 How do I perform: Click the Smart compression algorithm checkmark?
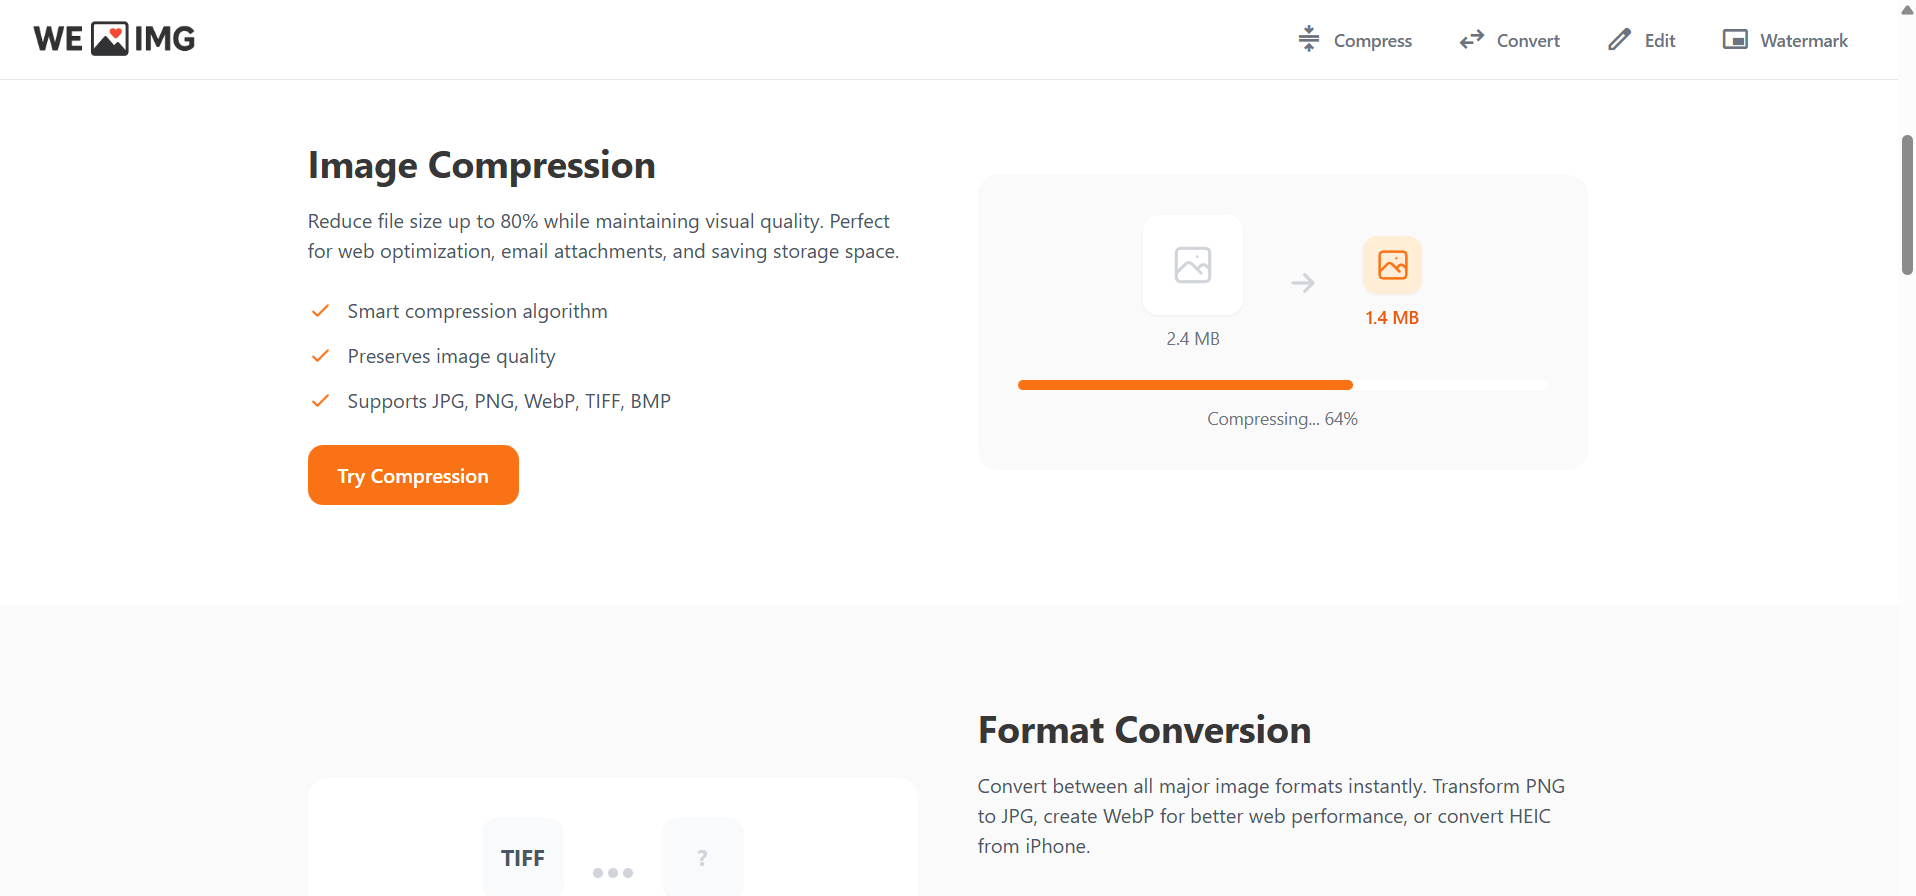point(320,311)
